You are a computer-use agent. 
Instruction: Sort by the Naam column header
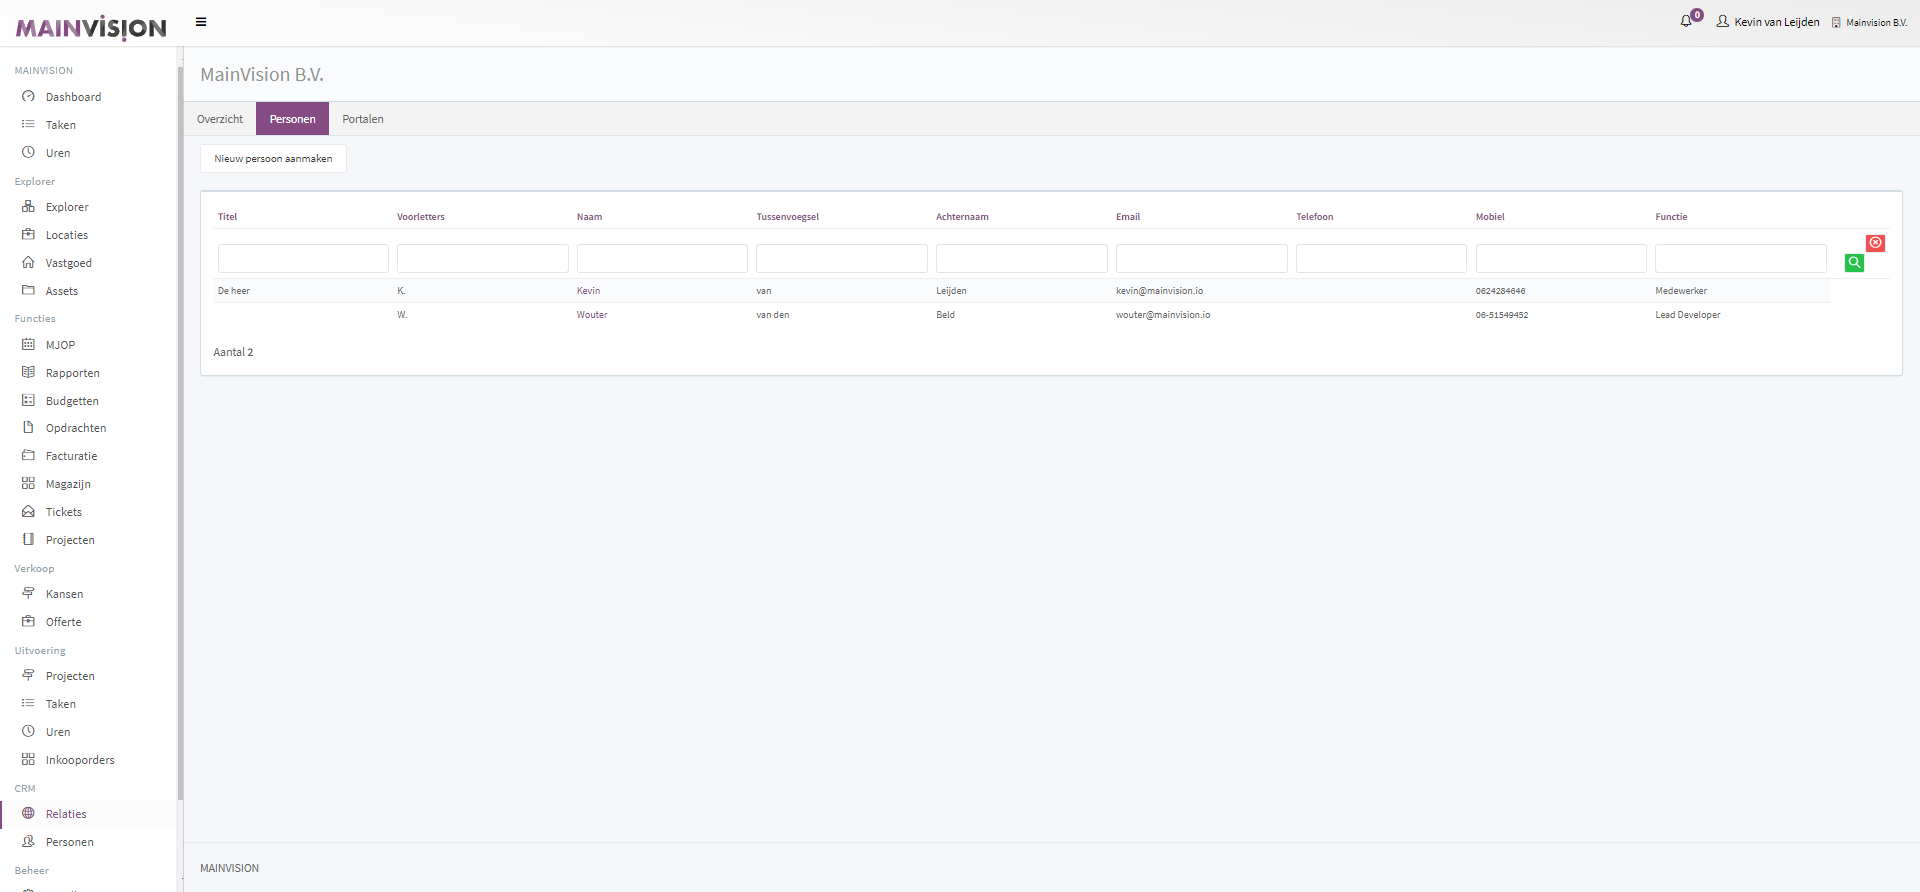(x=590, y=217)
